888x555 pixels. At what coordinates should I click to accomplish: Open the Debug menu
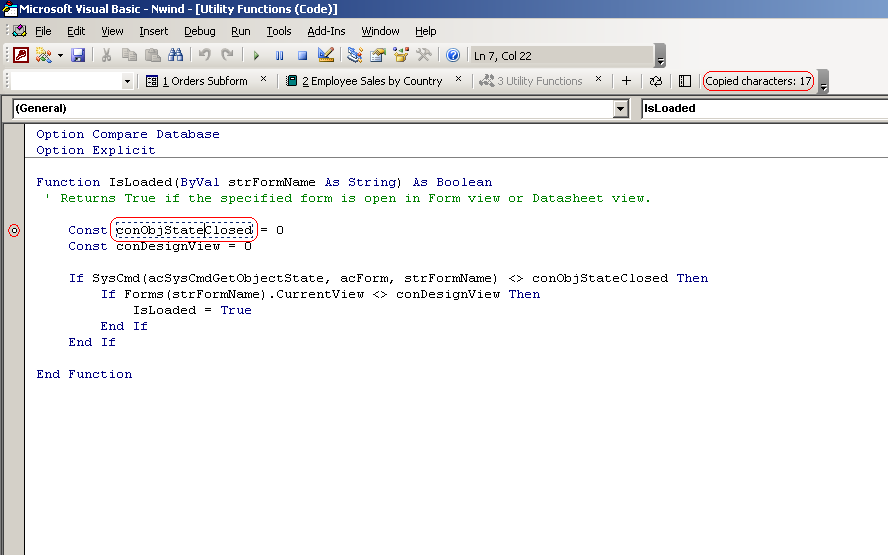pyautogui.click(x=200, y=31)
